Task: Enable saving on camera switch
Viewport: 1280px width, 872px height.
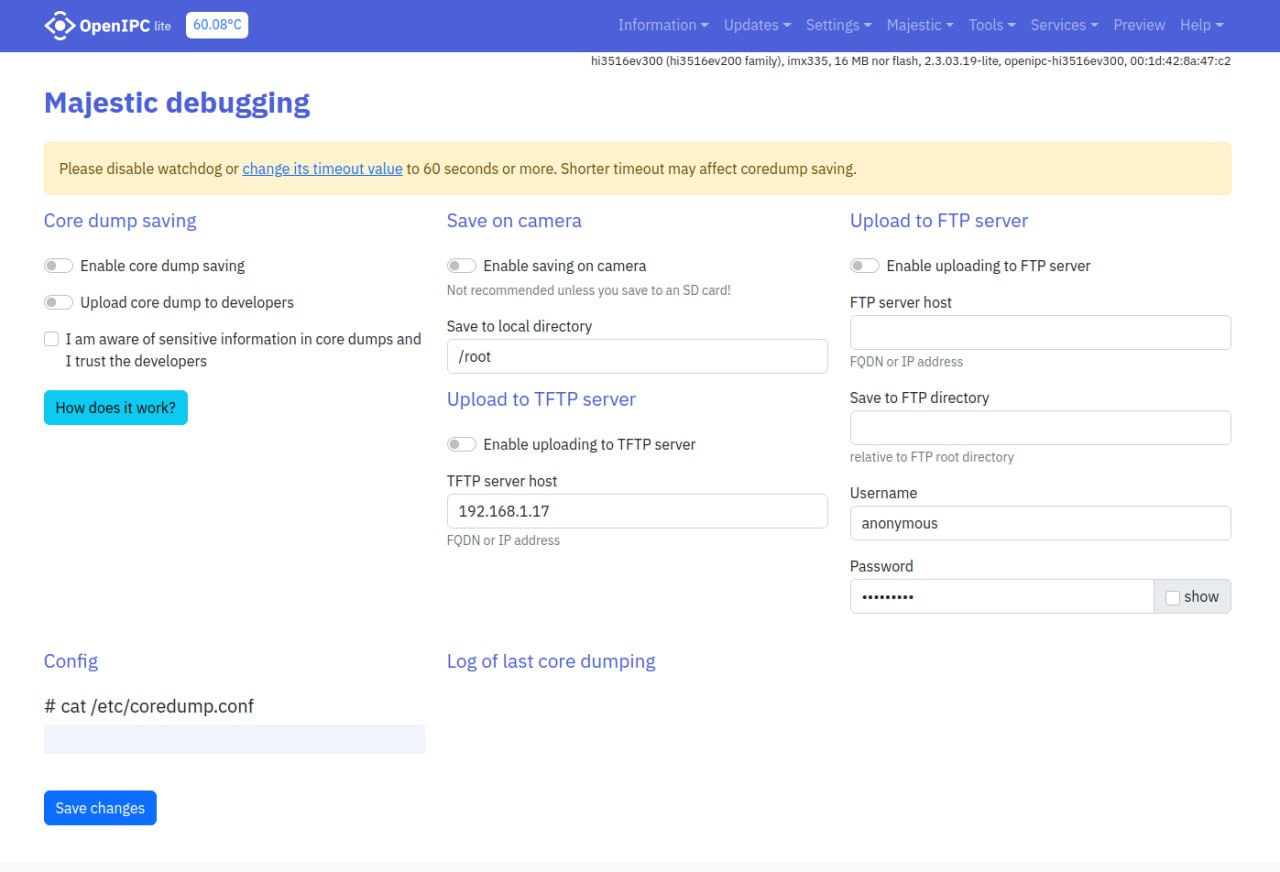Action: point(461,266)
